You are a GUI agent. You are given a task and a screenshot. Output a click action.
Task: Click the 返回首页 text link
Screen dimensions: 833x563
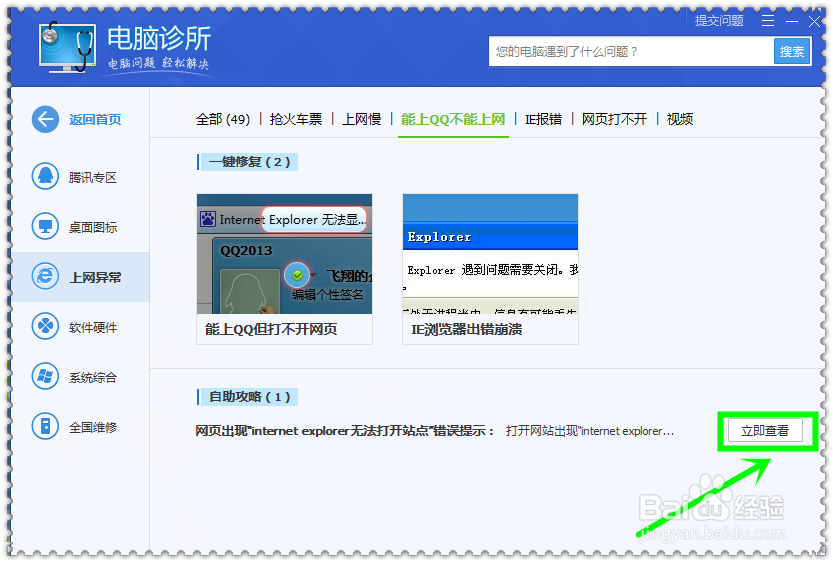[95, 120]
